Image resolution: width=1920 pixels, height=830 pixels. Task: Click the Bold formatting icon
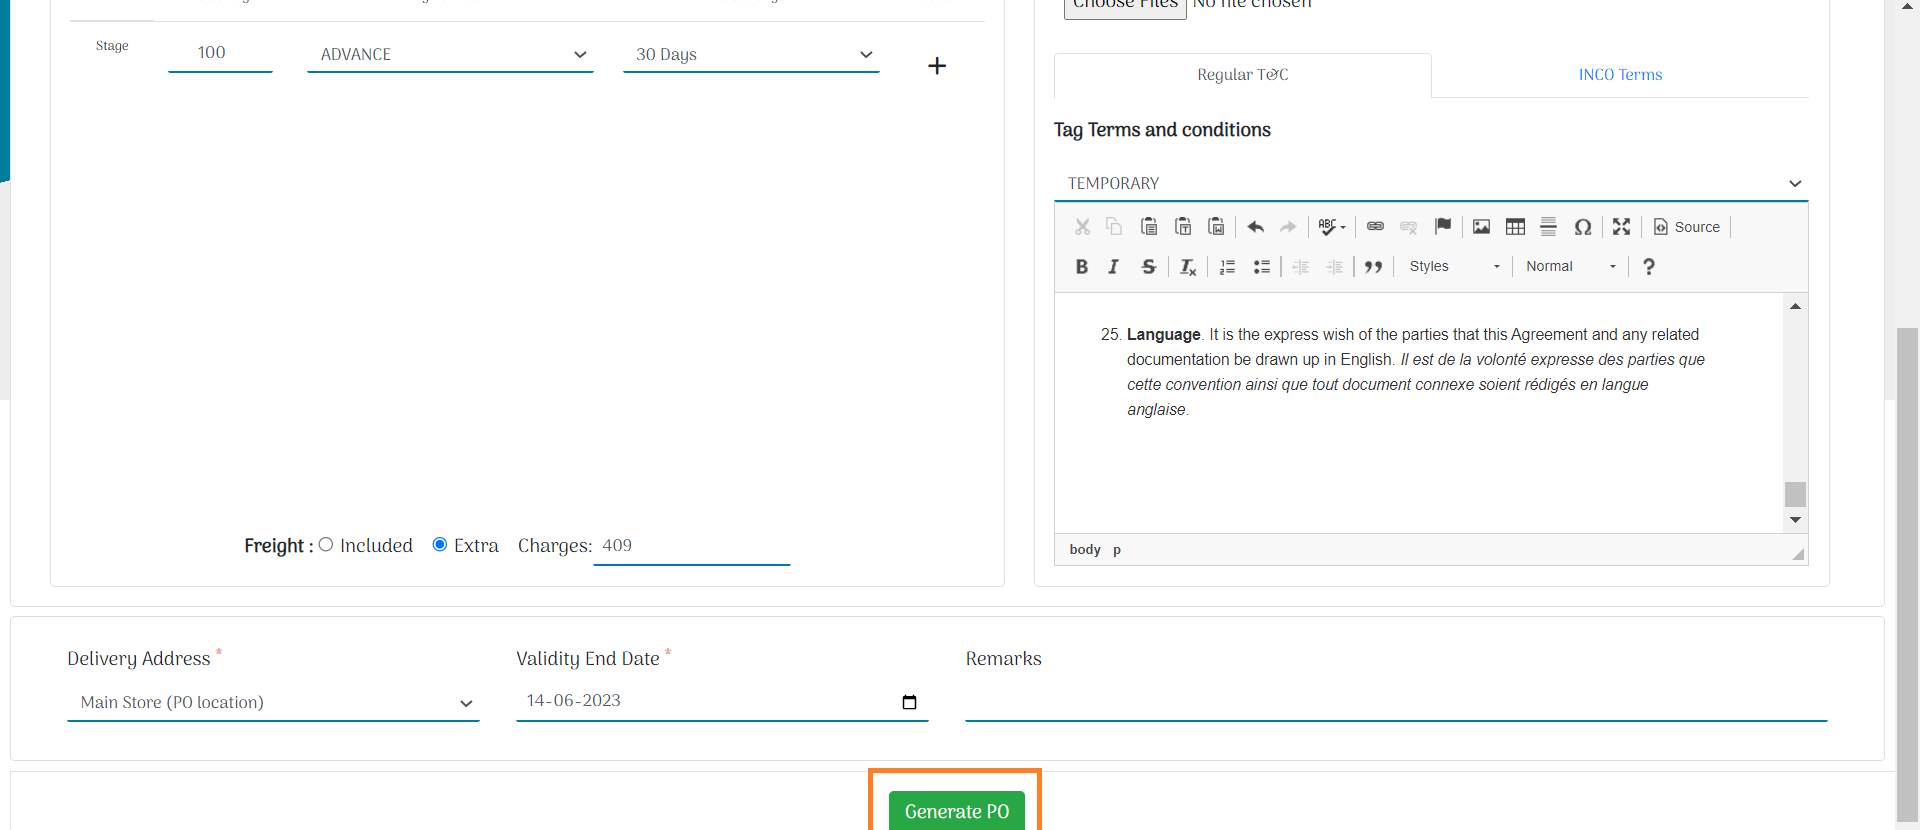(1081, 267)
